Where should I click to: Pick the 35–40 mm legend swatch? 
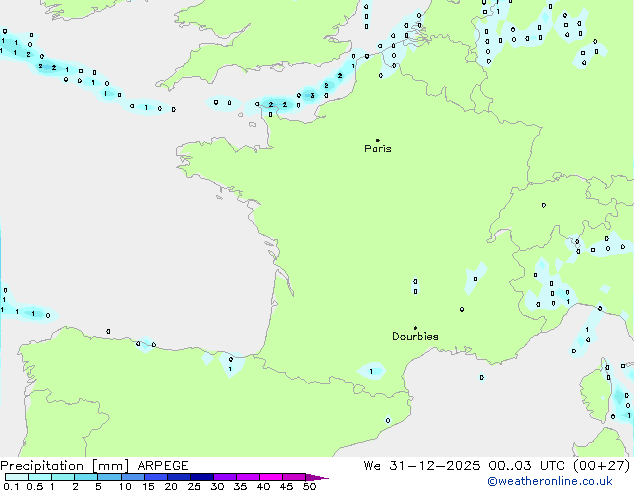click(x=247, y=477)
